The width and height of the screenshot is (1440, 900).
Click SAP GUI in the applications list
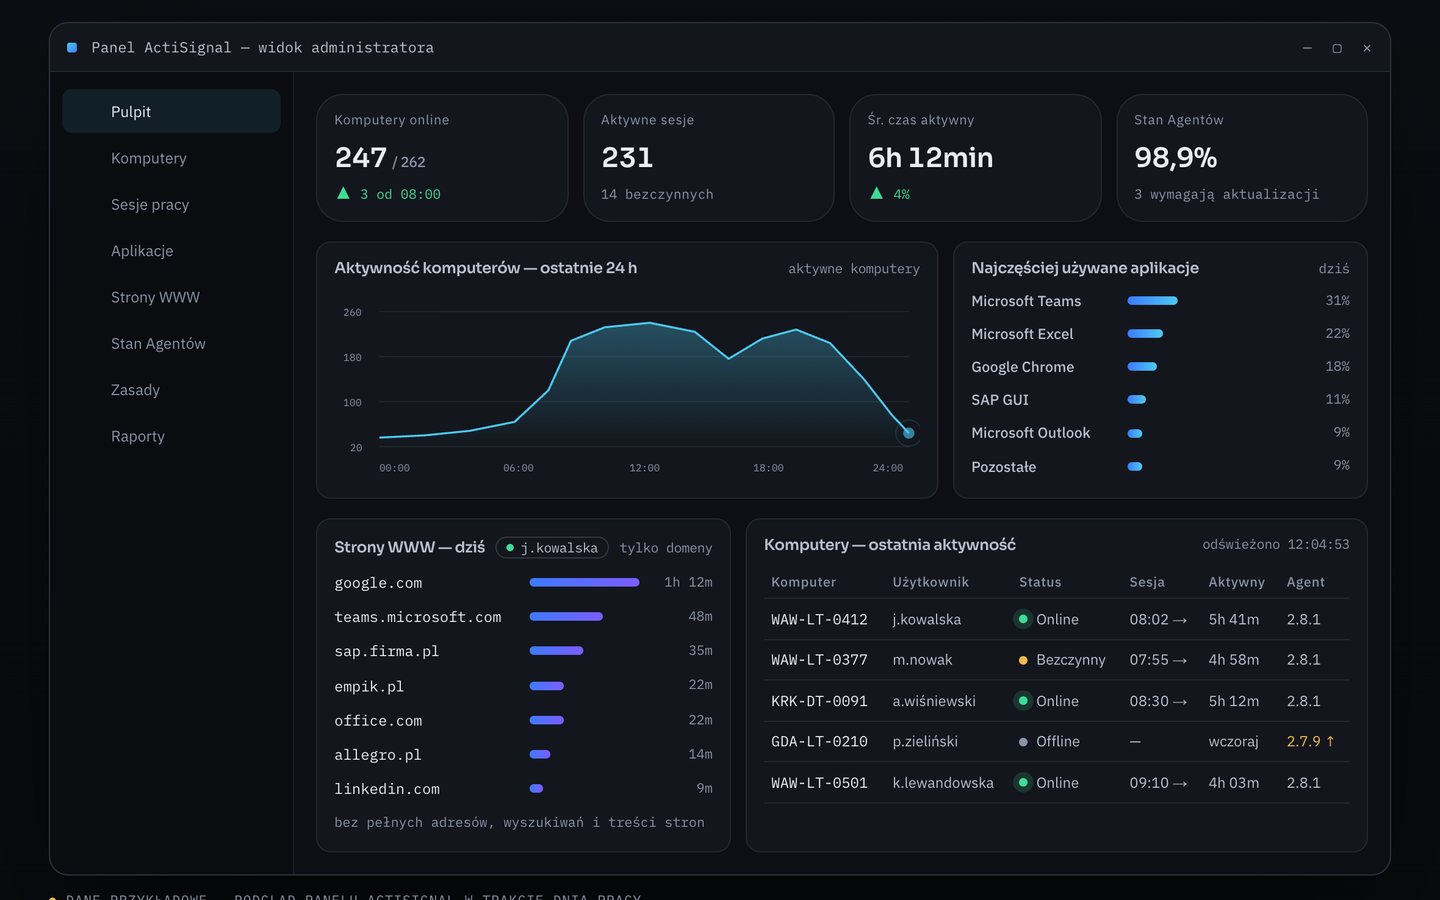1000,400
